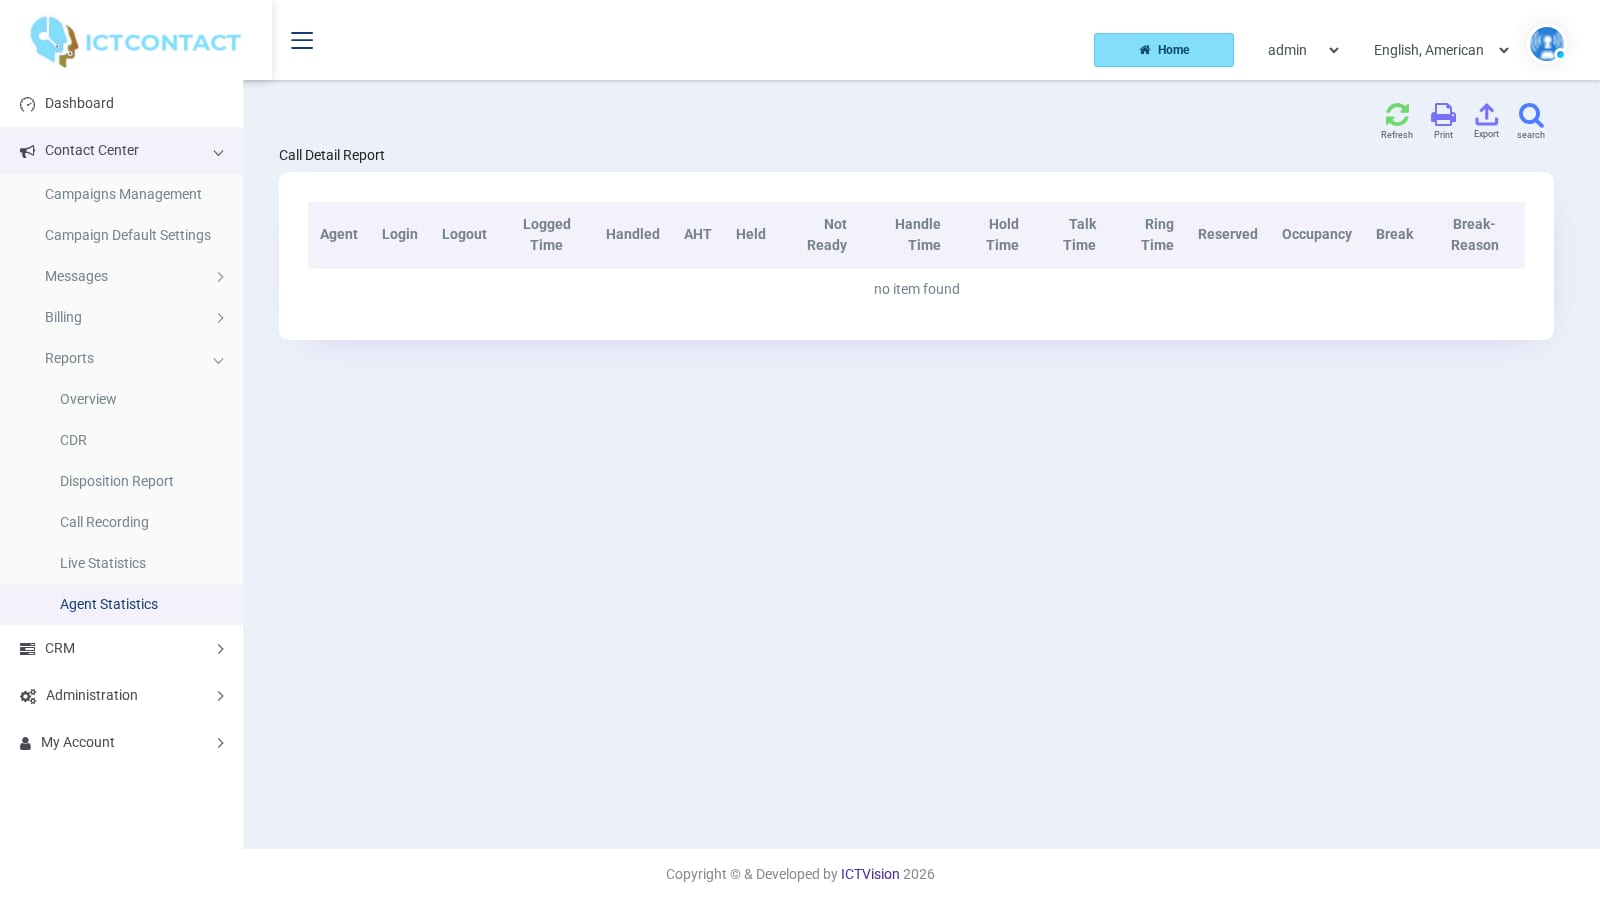This screenshot has width=1600, height=900.
Task: Click the CRM sidebar icon
Action: coord(27,649)
